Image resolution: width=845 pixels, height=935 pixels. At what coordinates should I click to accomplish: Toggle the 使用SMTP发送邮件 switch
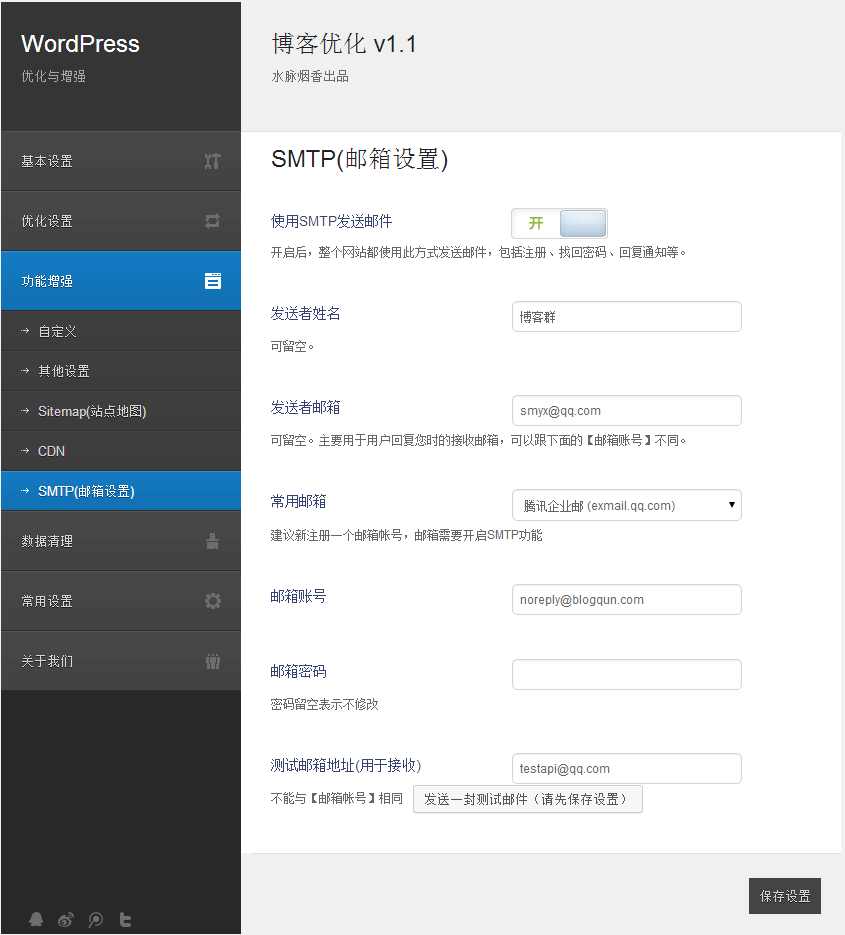[559, 223]
